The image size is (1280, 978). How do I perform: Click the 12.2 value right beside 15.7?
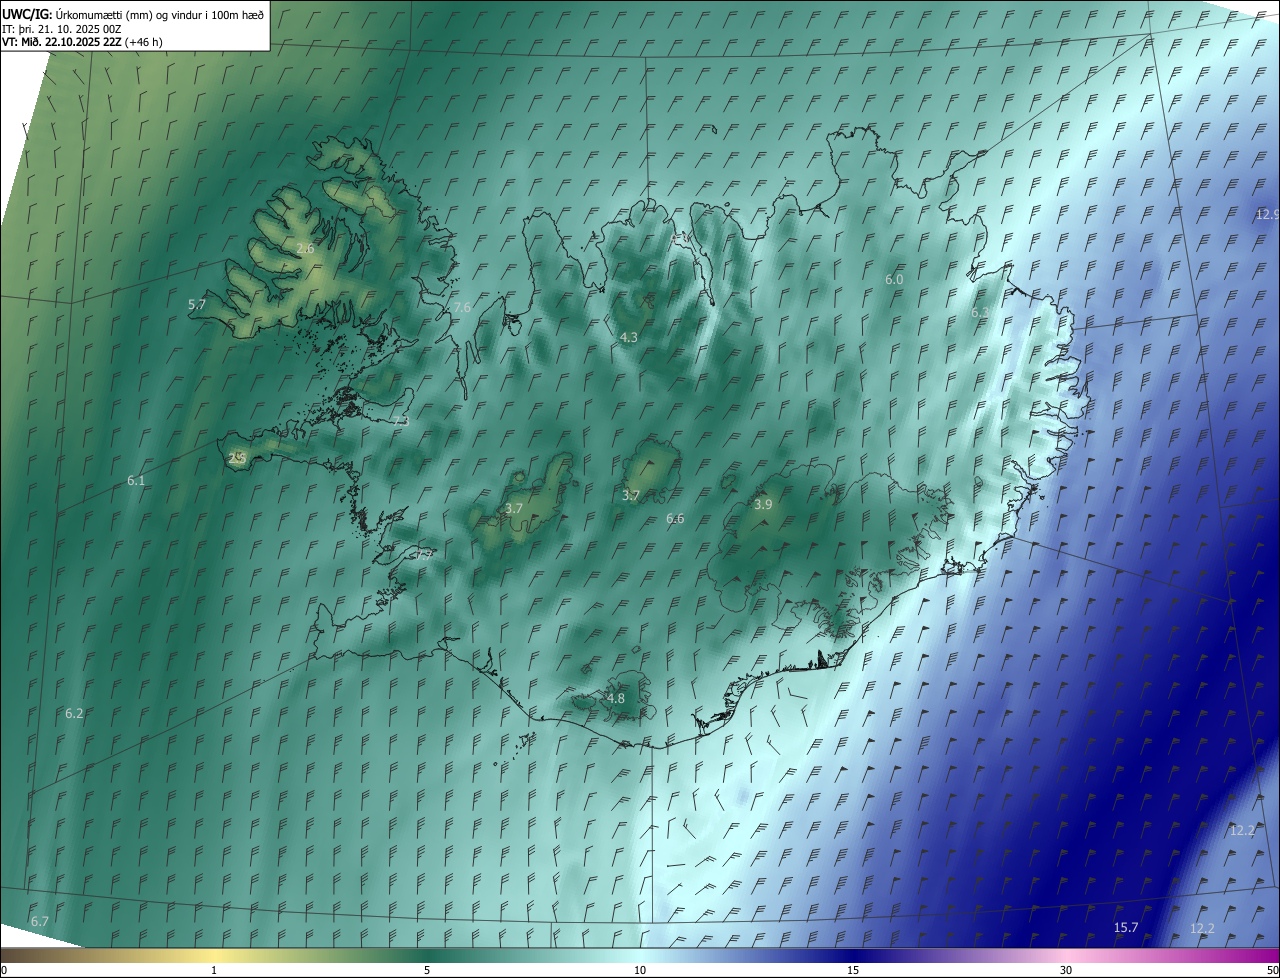coord(1202,928)
